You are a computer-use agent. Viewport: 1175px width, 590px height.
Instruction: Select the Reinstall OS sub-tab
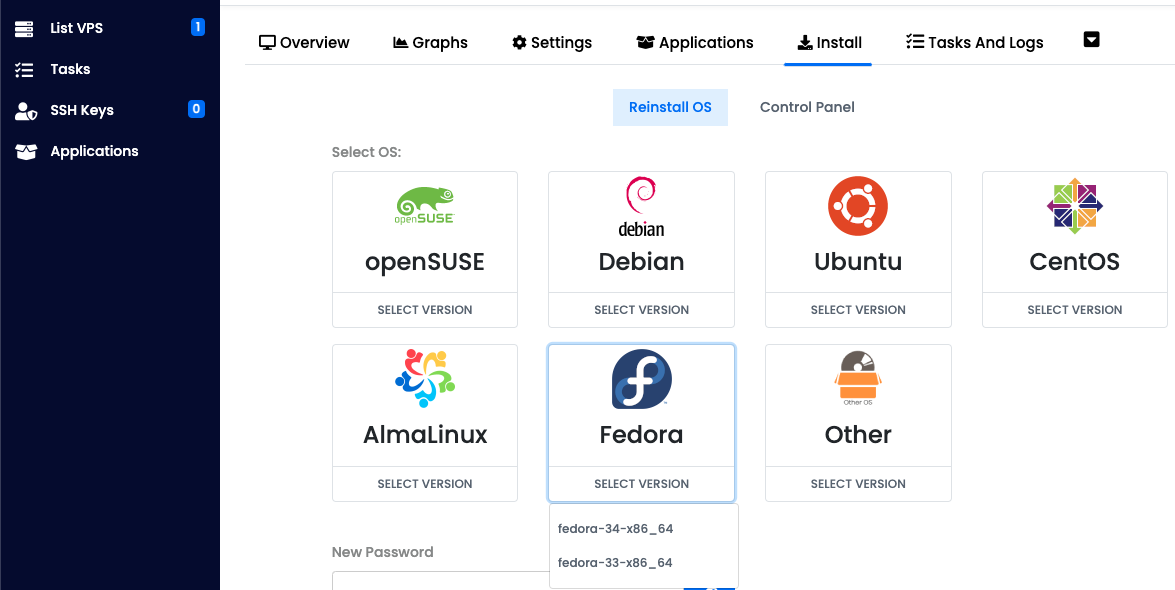click(670, 107)
